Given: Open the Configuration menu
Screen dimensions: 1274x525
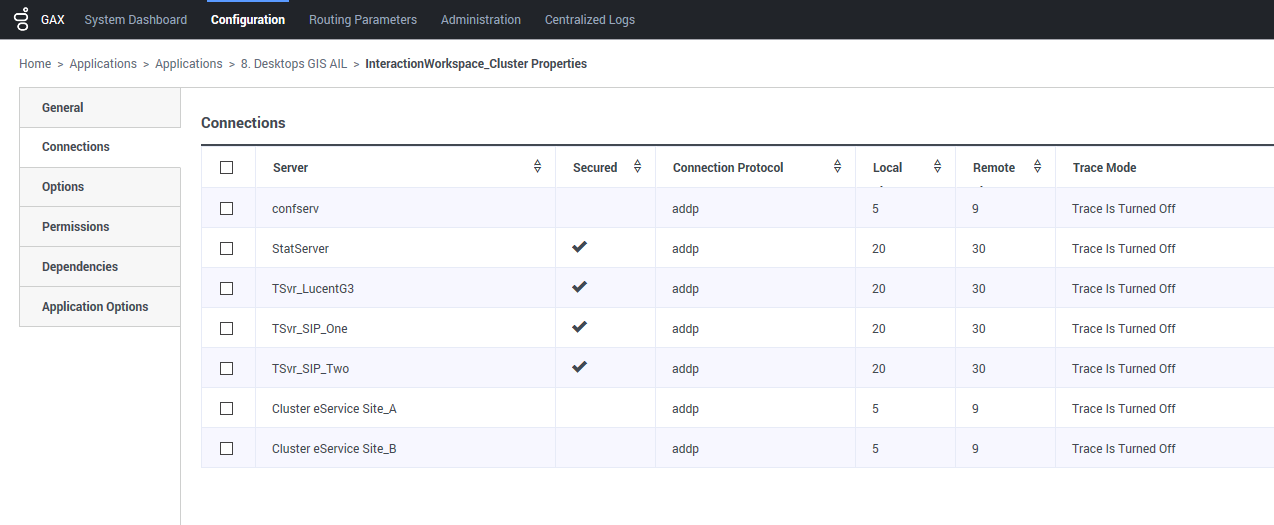Looking at the screenshot, I should [x=248, y=19].
